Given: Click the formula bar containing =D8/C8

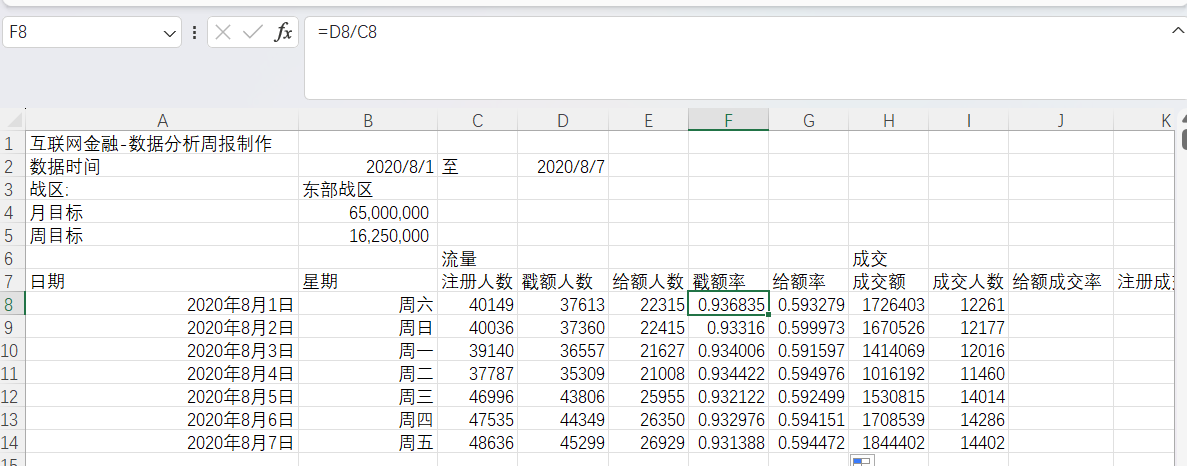Looking at the screenshot, I should 700,32.
